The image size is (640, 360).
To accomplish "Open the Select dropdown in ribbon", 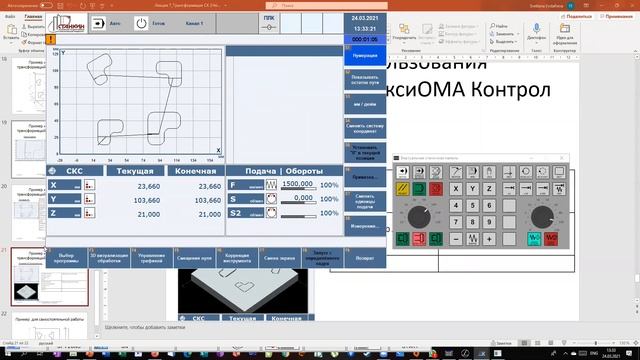I will pyautogui.click(x=504, y=42).
